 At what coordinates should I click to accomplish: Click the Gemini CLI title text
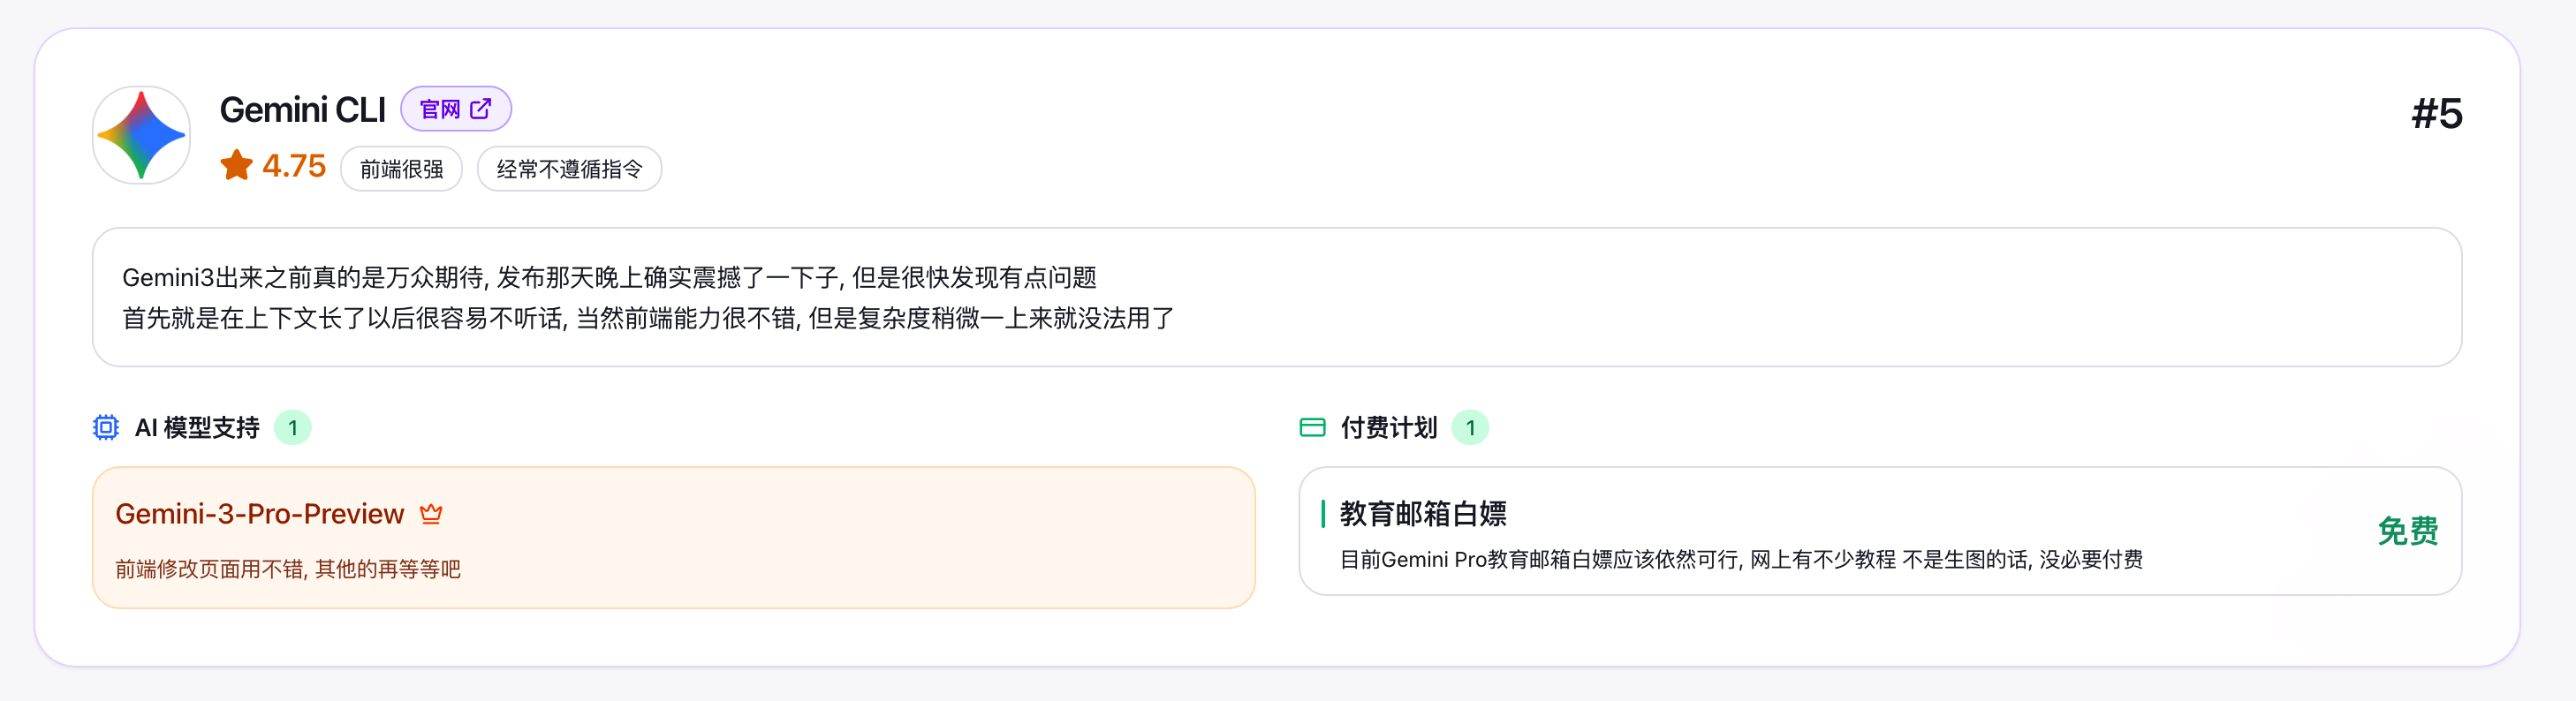click(x=303, y=110)
